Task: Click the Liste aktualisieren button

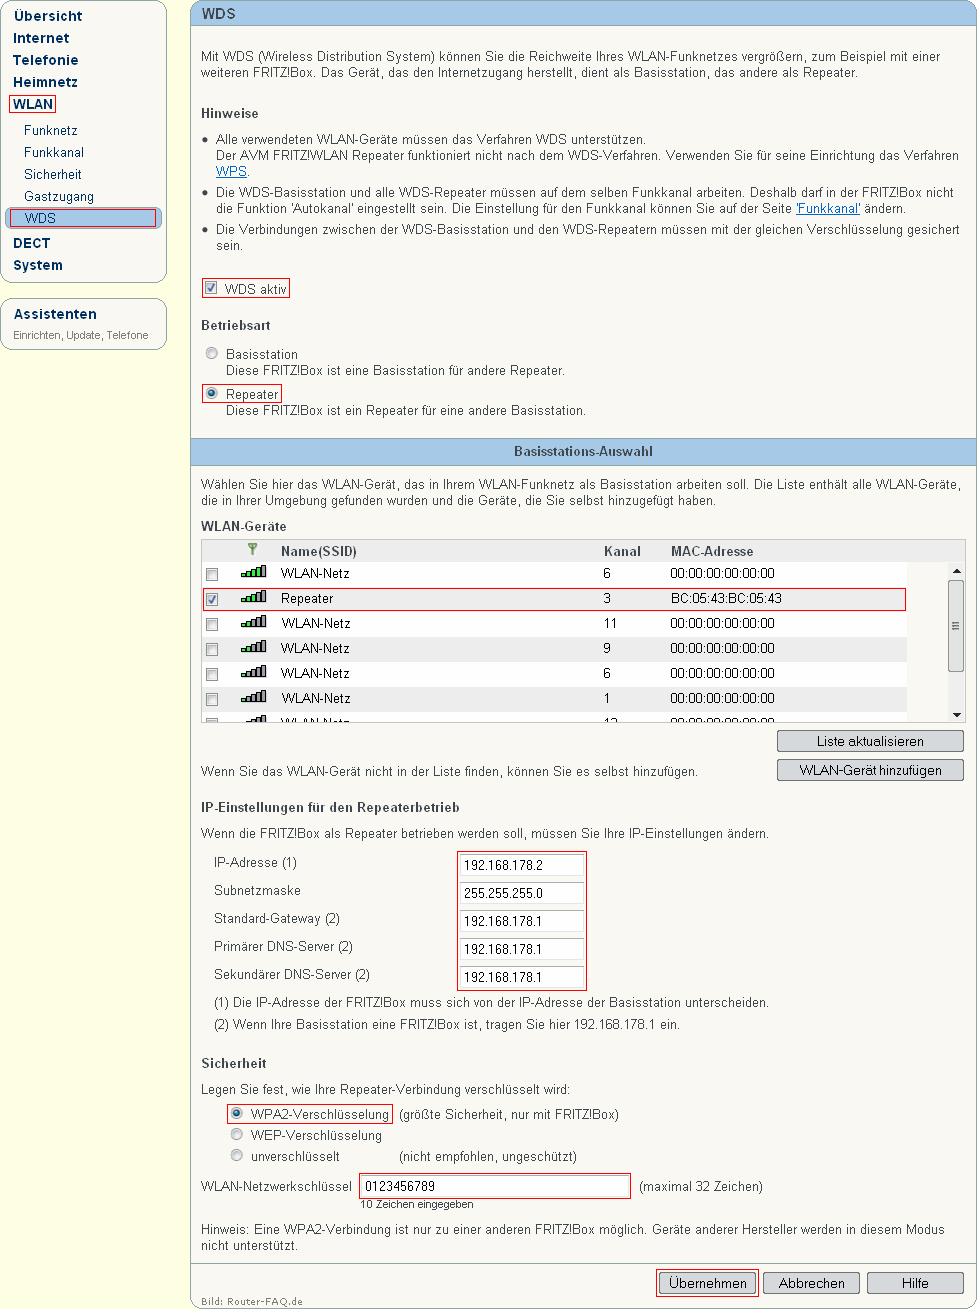Action: click(x=870, y=741)
